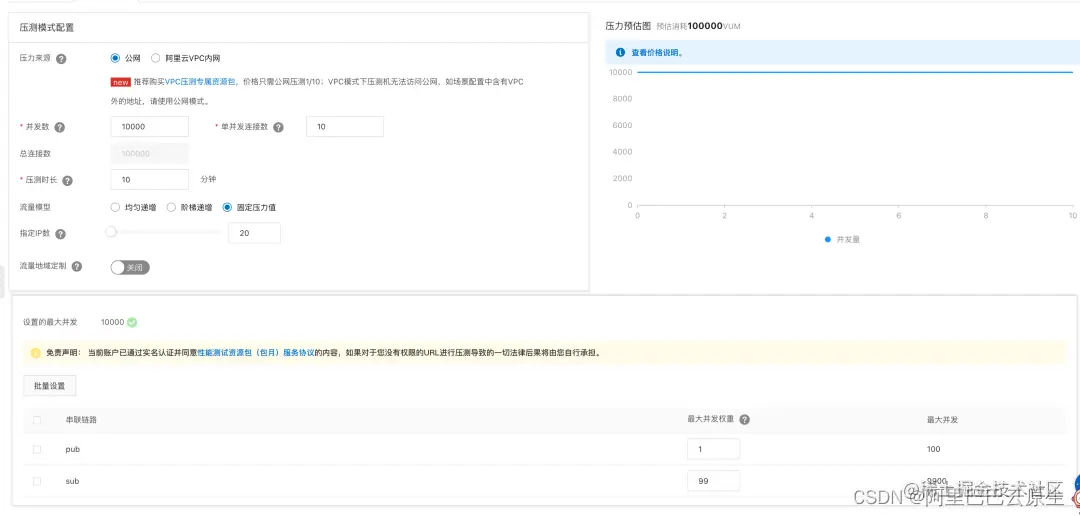Click warning icon in 免责声明 notice
The image size is (1080, 516).
[x=36, y=353]
